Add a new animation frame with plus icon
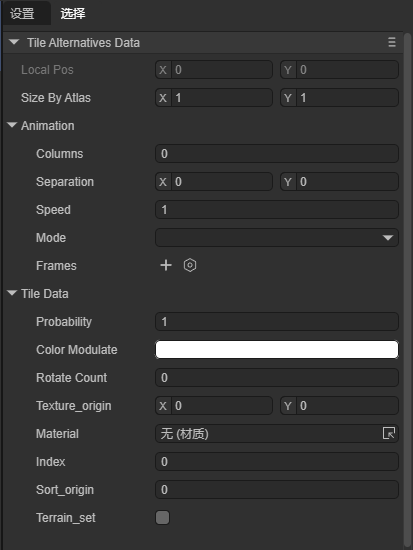This screenshot has height=550, width=413. click(166, 266)
